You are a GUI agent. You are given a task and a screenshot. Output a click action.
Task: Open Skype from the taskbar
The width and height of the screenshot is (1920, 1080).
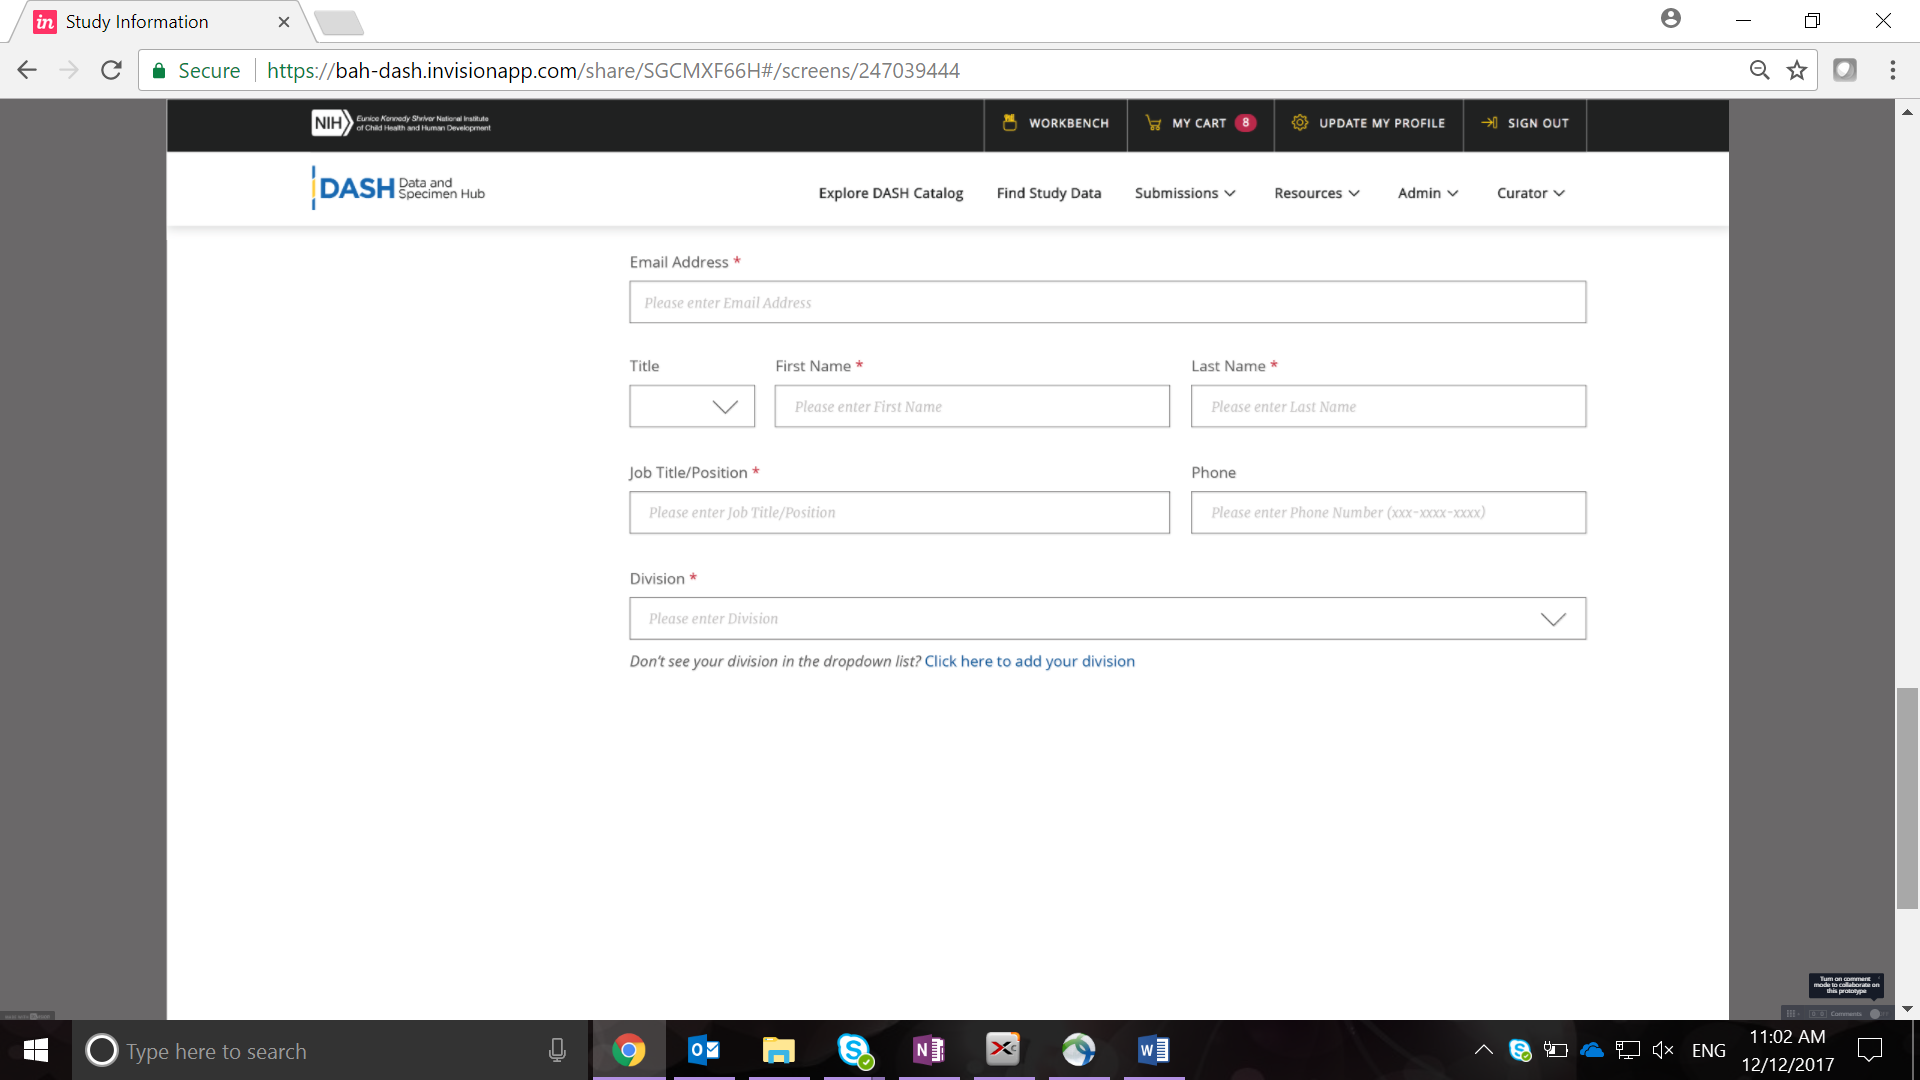854,1050
